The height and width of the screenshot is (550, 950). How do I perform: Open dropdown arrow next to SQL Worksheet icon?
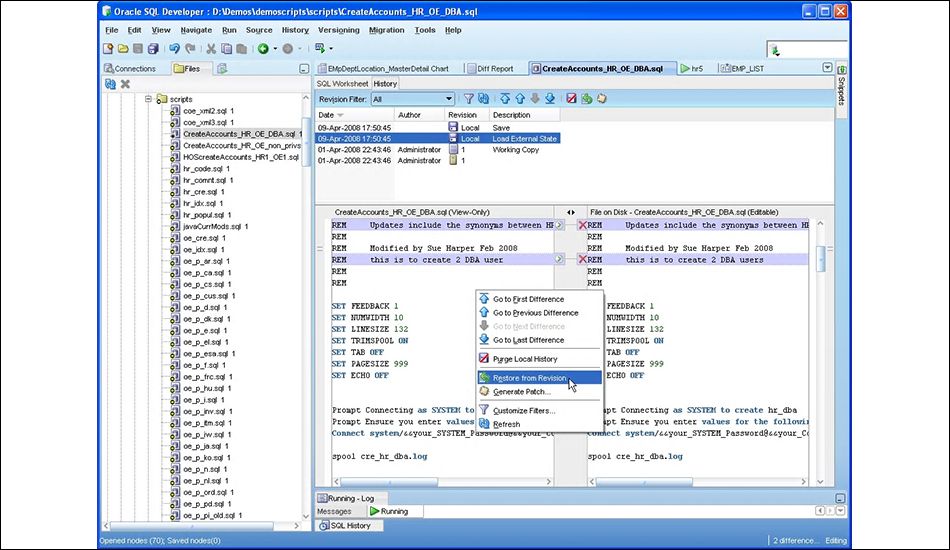coord(331,48)
